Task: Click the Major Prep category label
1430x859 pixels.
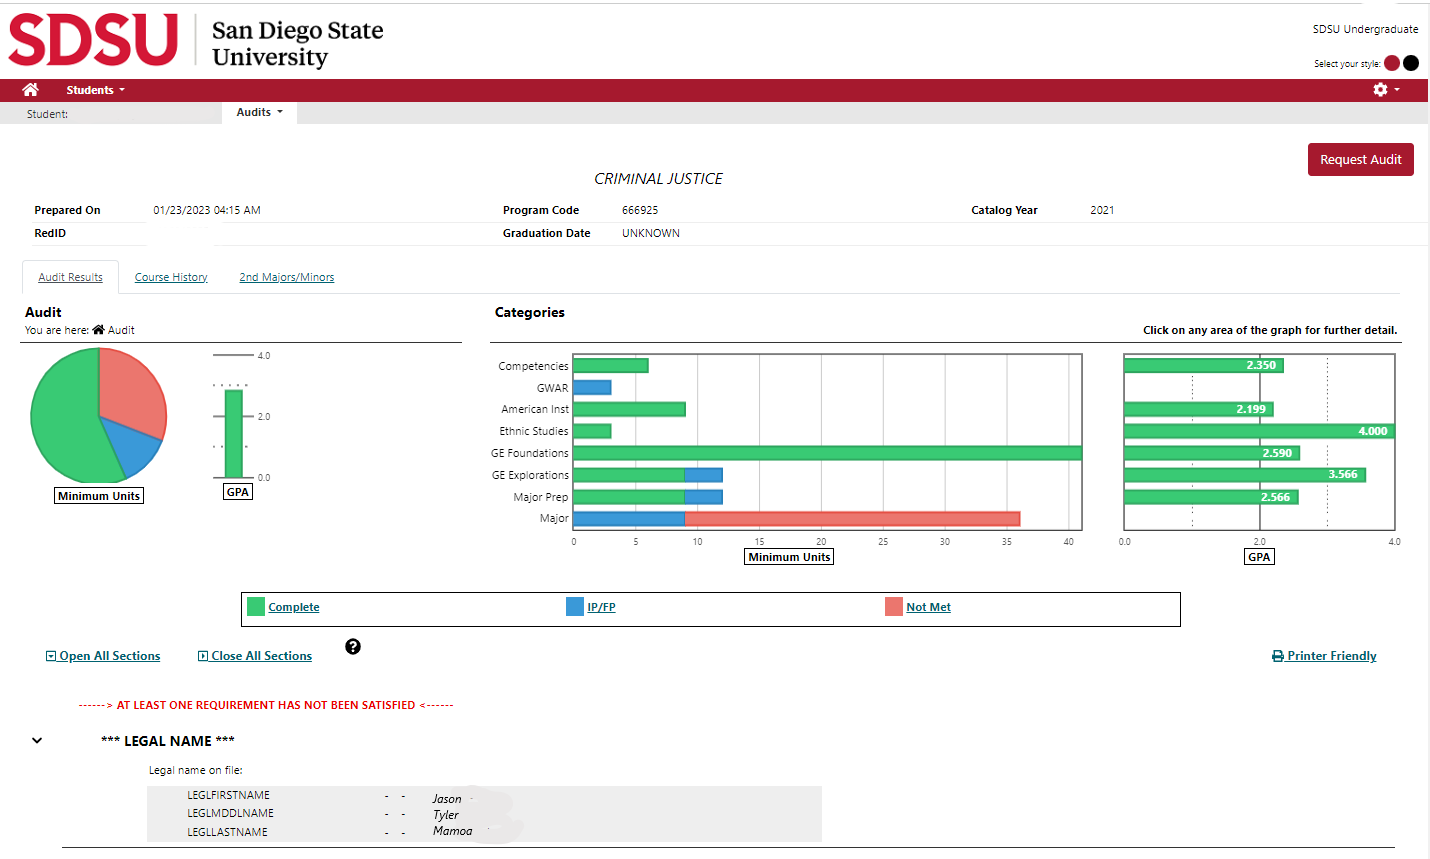Action: click(x=541, y=497)
